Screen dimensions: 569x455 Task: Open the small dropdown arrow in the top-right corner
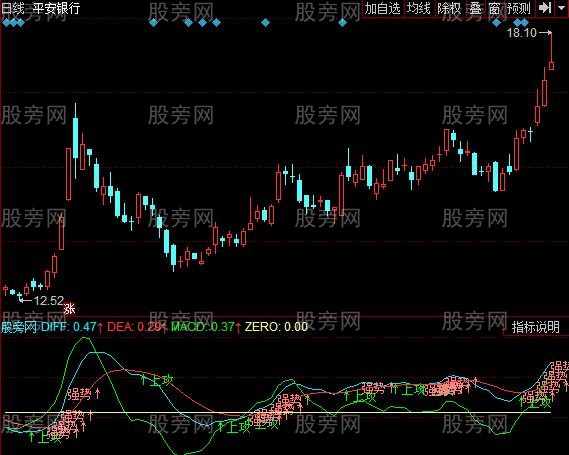pyautogui.click(x=561, y=8)
